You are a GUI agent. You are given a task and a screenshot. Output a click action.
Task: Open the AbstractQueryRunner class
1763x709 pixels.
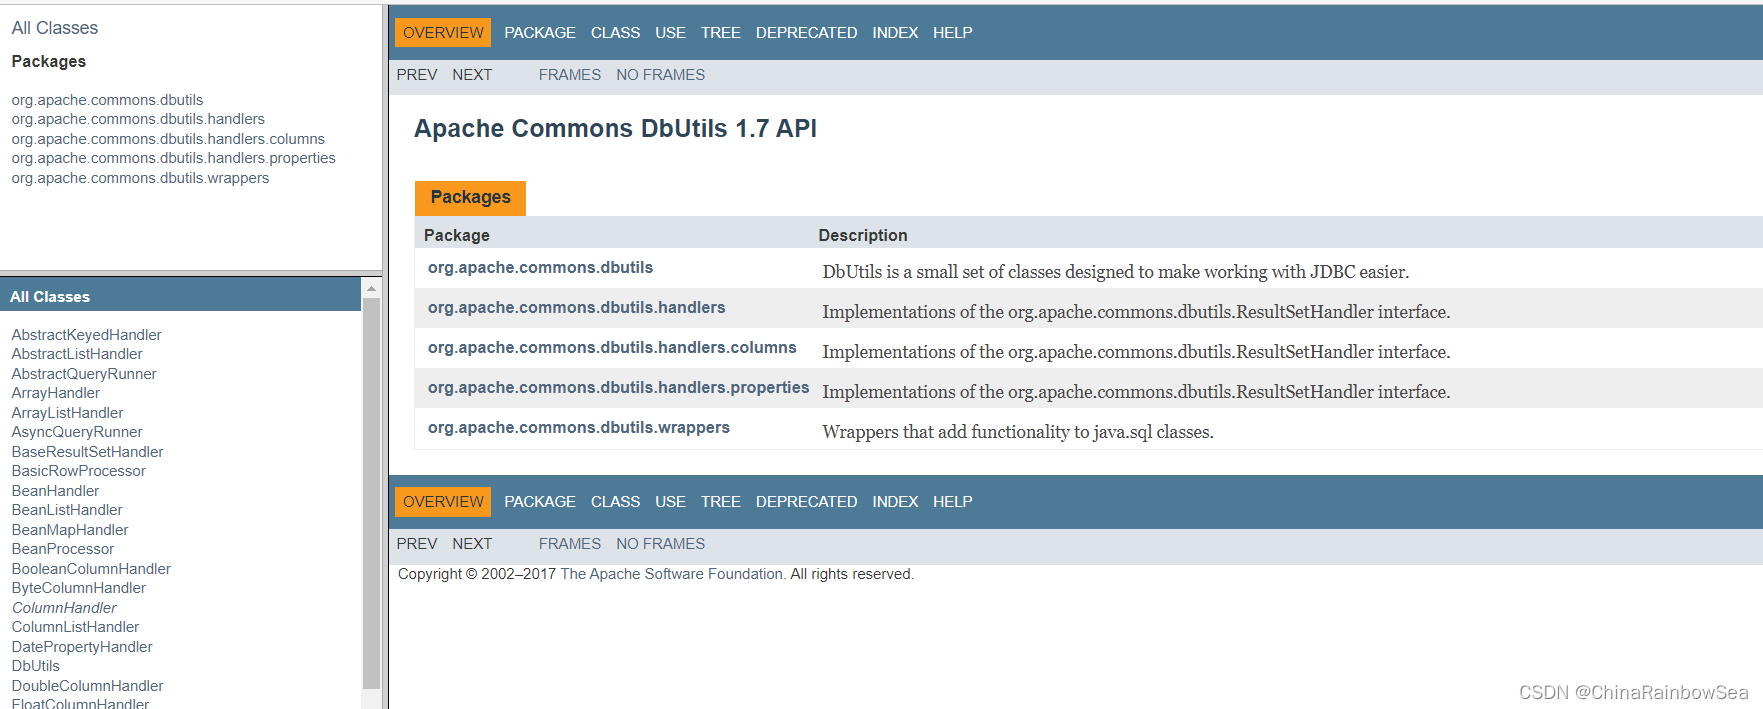point(84,374)
